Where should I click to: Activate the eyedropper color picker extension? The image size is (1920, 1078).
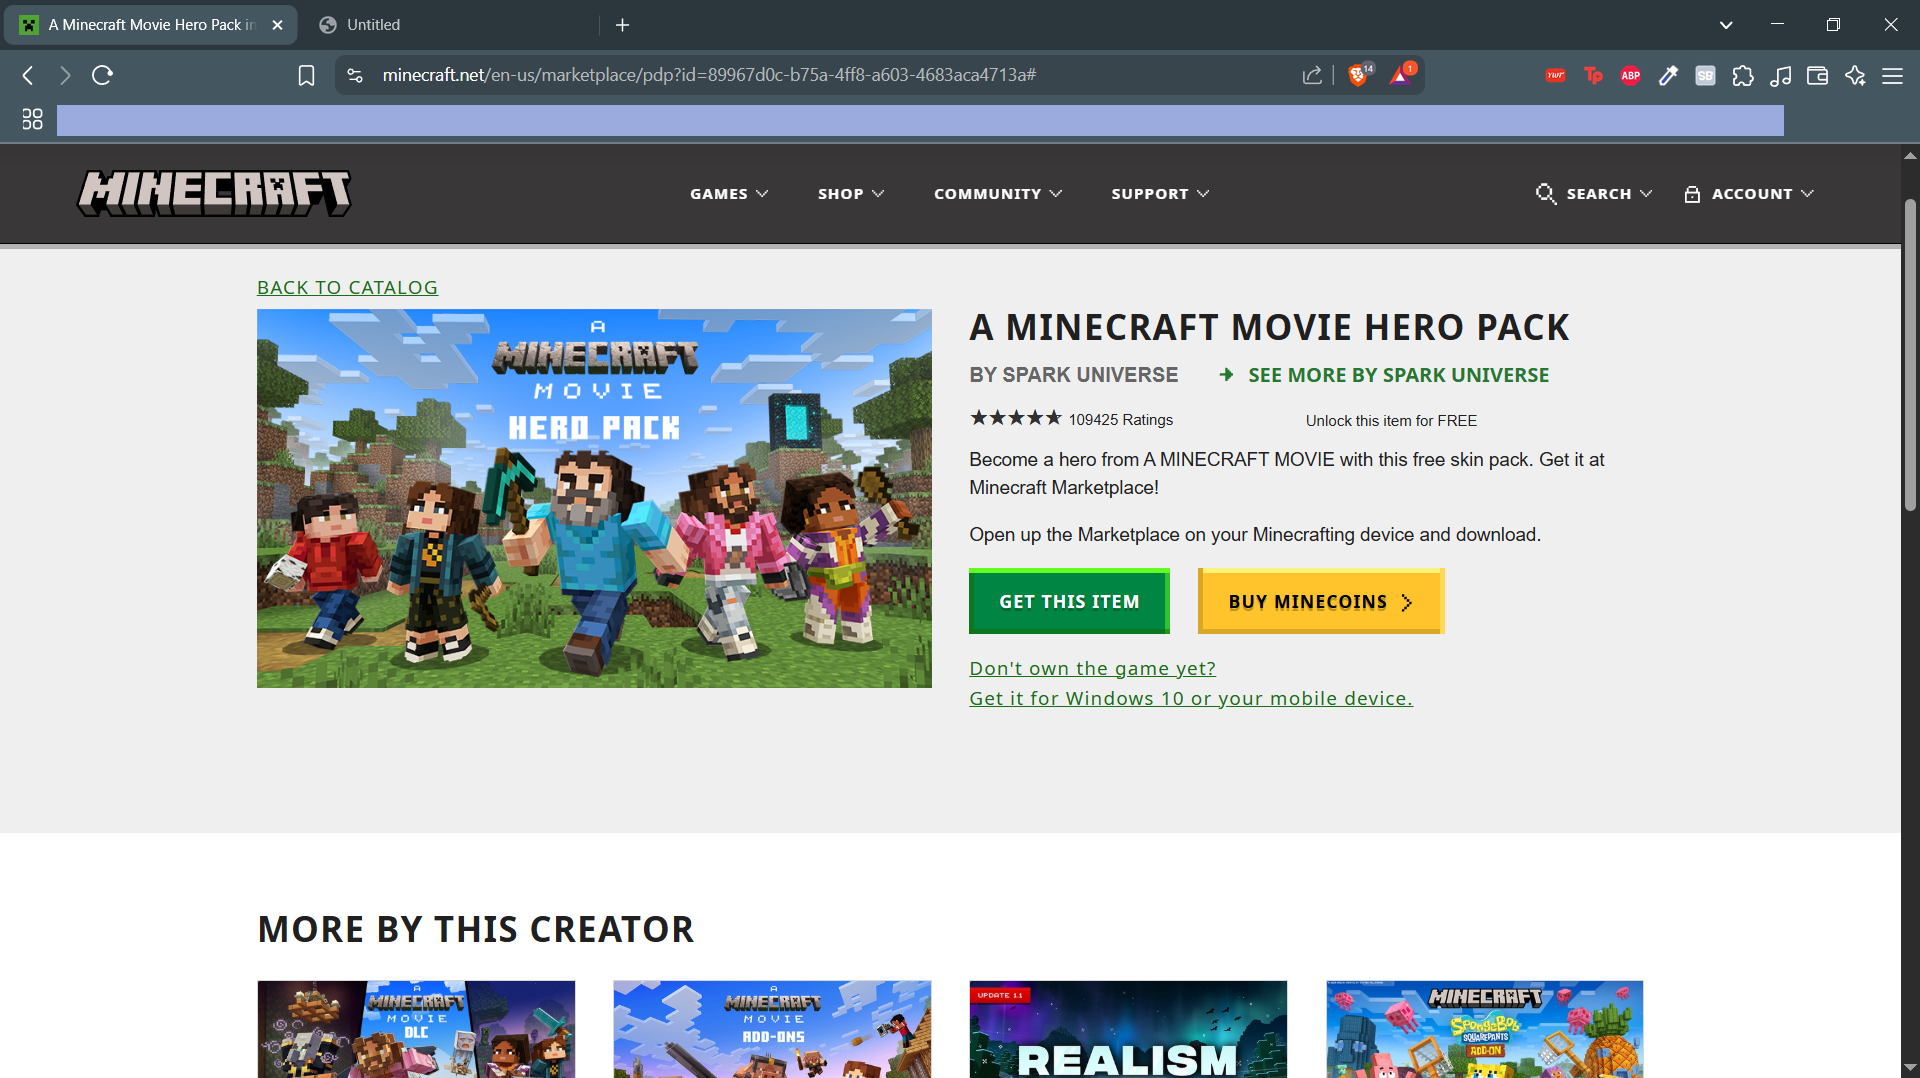pos(1668,75)
